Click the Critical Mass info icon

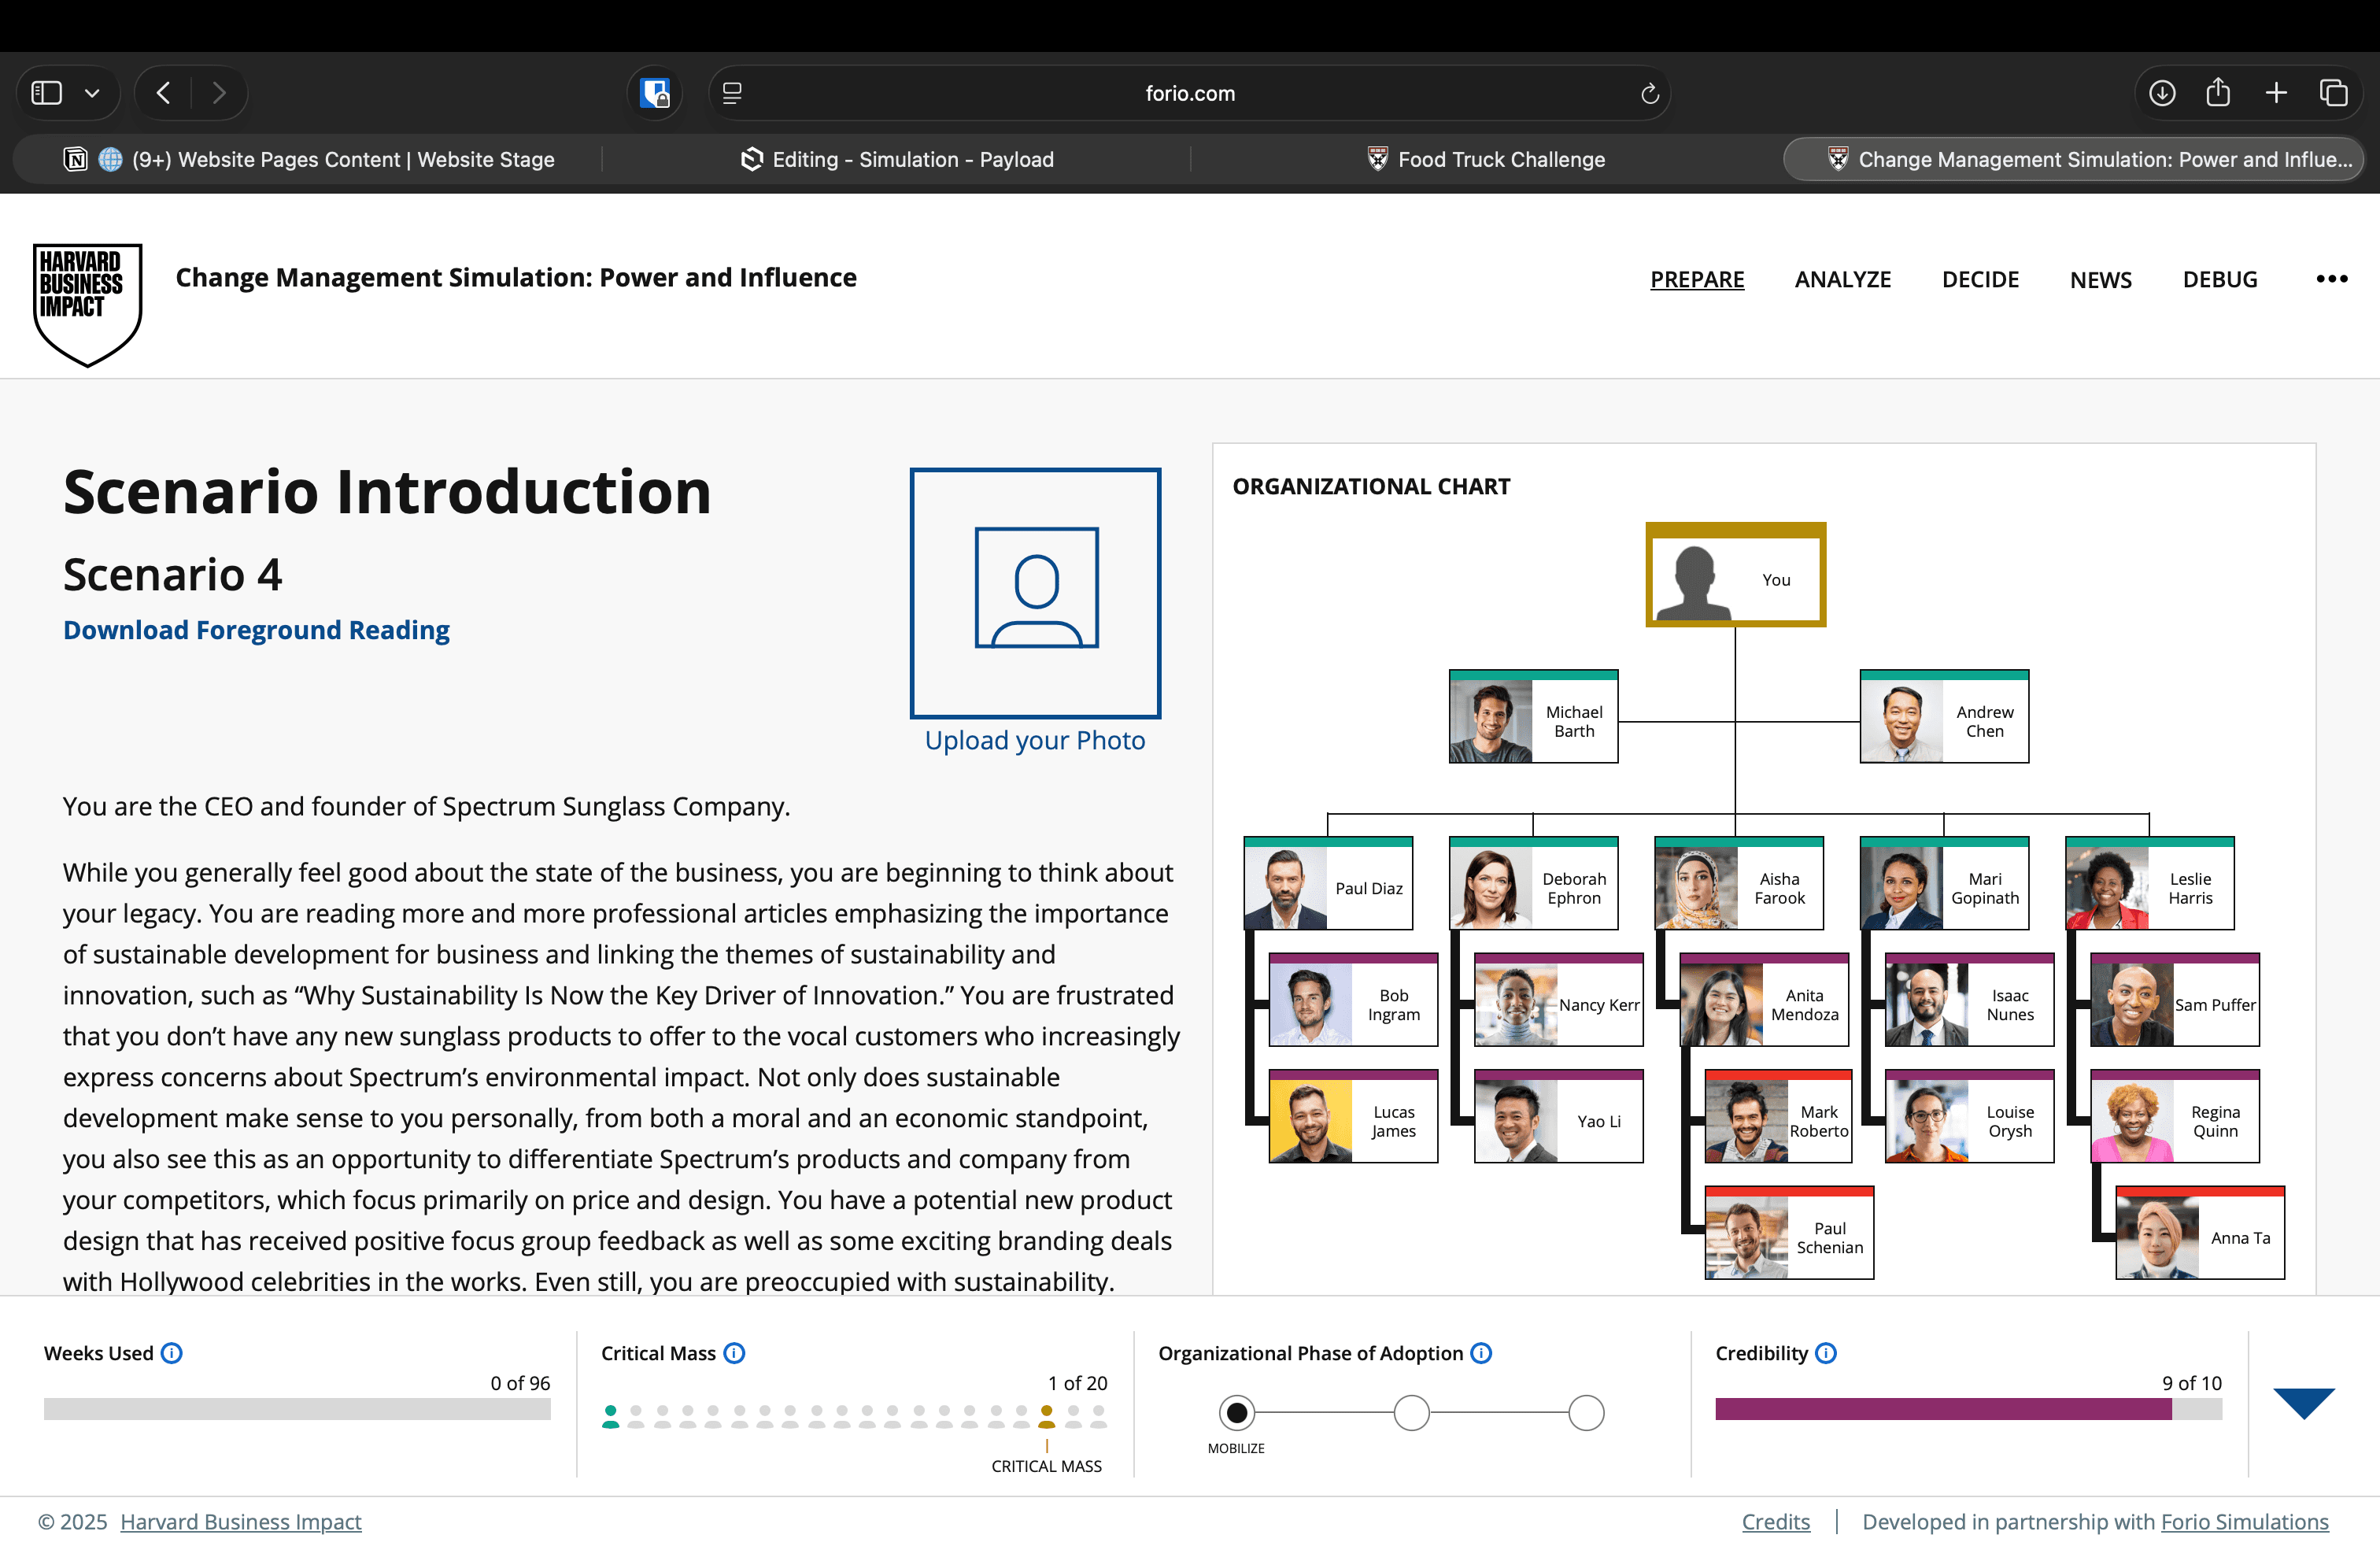click(x=734, y=1353)
